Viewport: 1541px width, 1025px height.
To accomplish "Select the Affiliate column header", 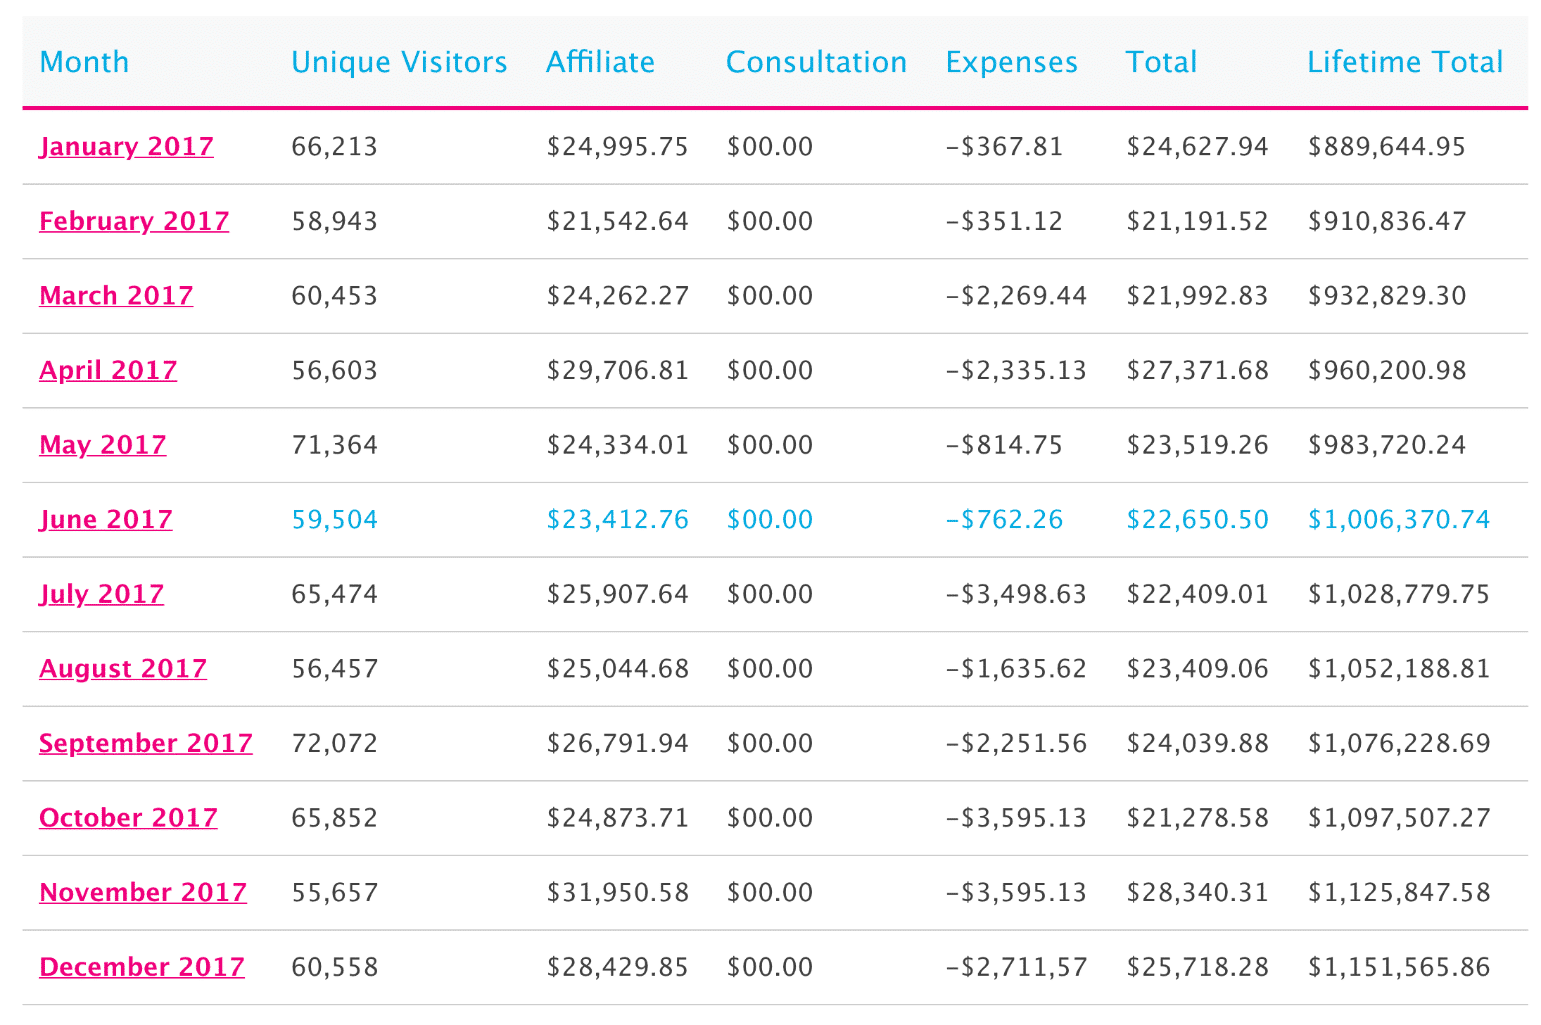I will pos(600,62).
